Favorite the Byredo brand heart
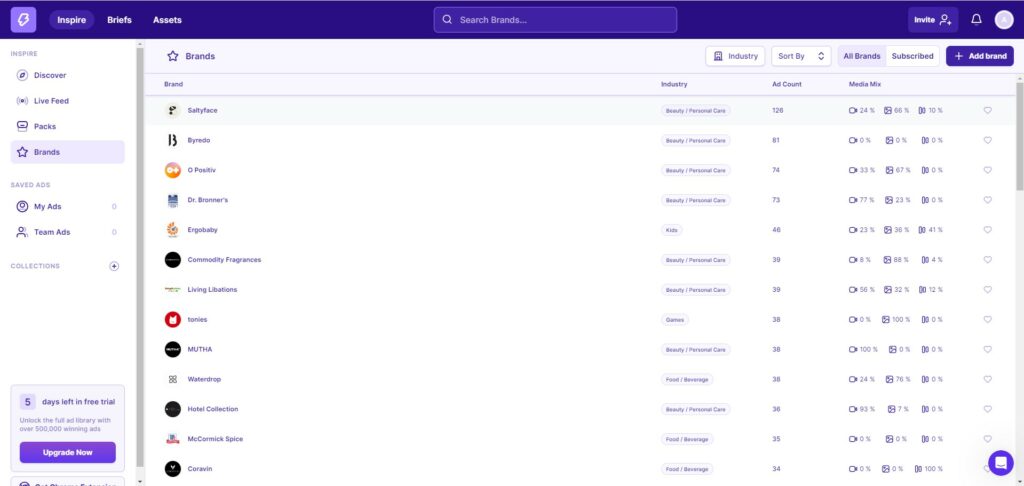 pos(987,140)
